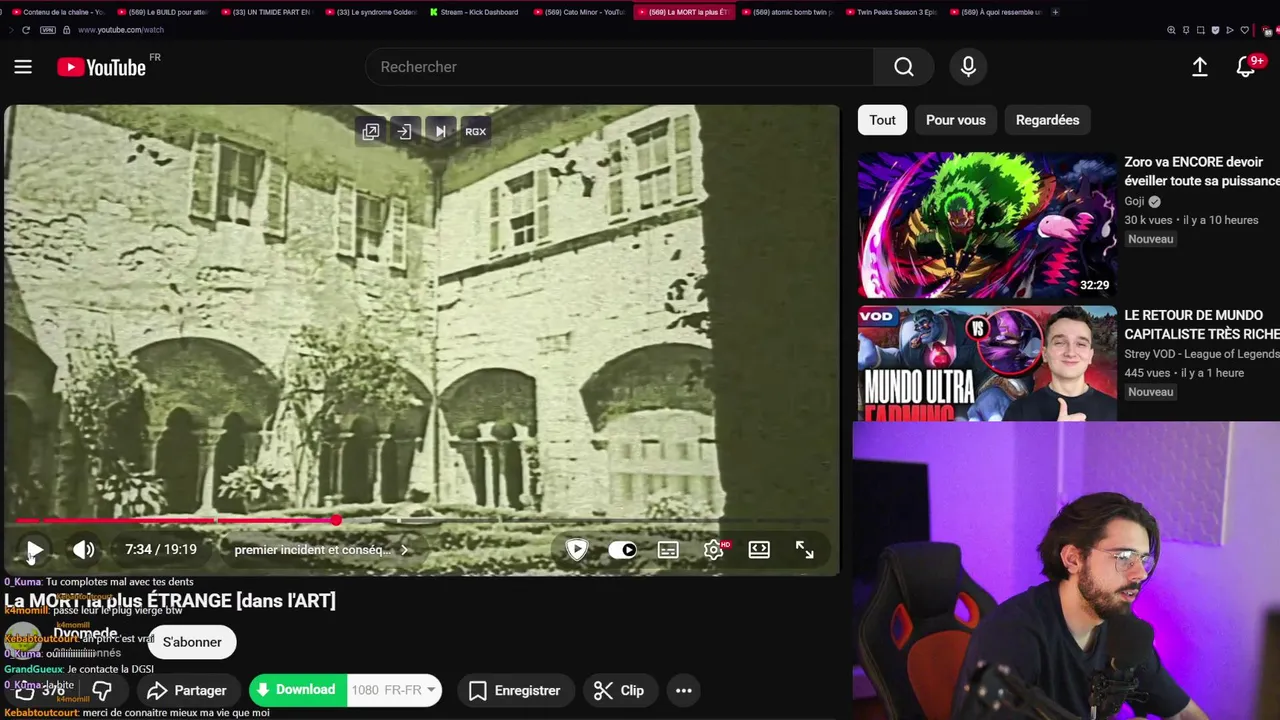The image size is (1280, 720).
Task: Open the 1080 FR-FR quality dropdown
Action: (x=394, y=690)
